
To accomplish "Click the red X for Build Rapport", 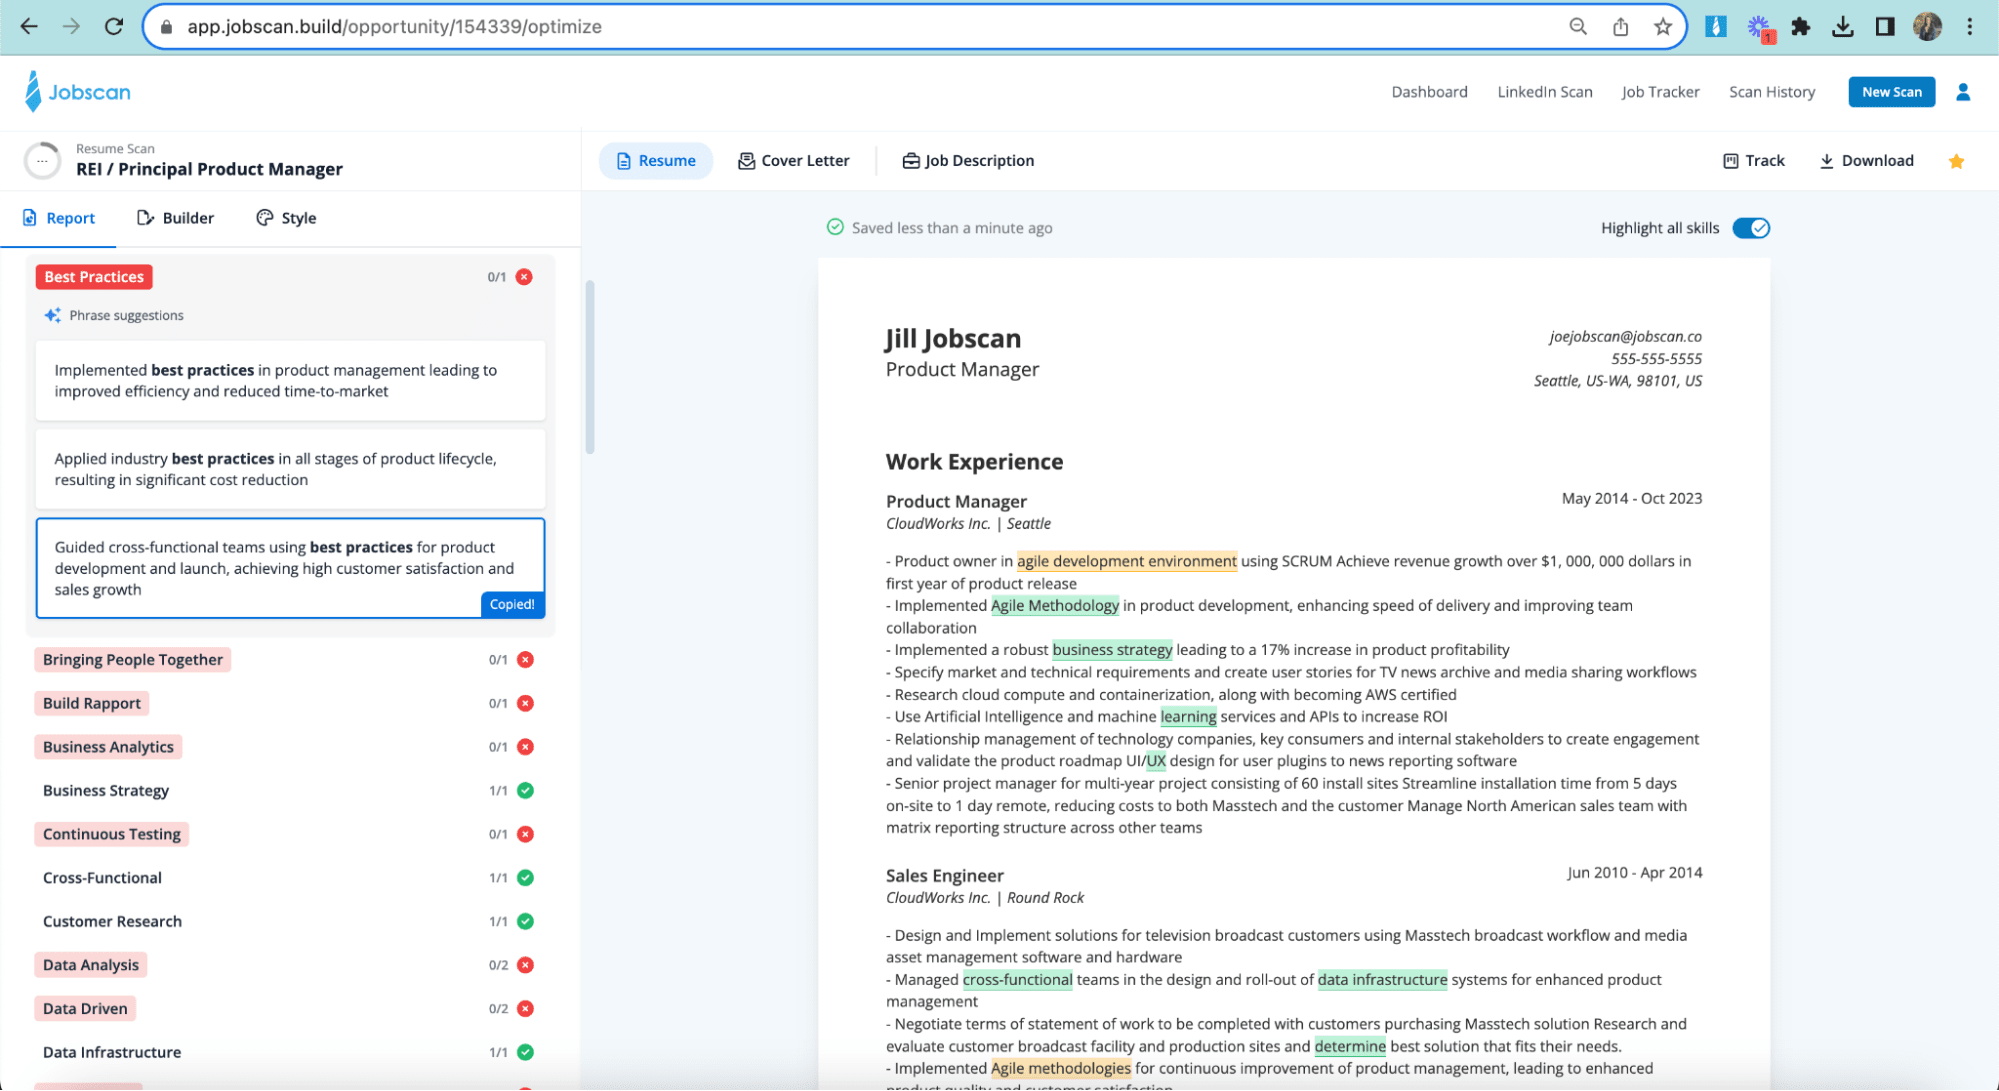I will coord(525,703).
